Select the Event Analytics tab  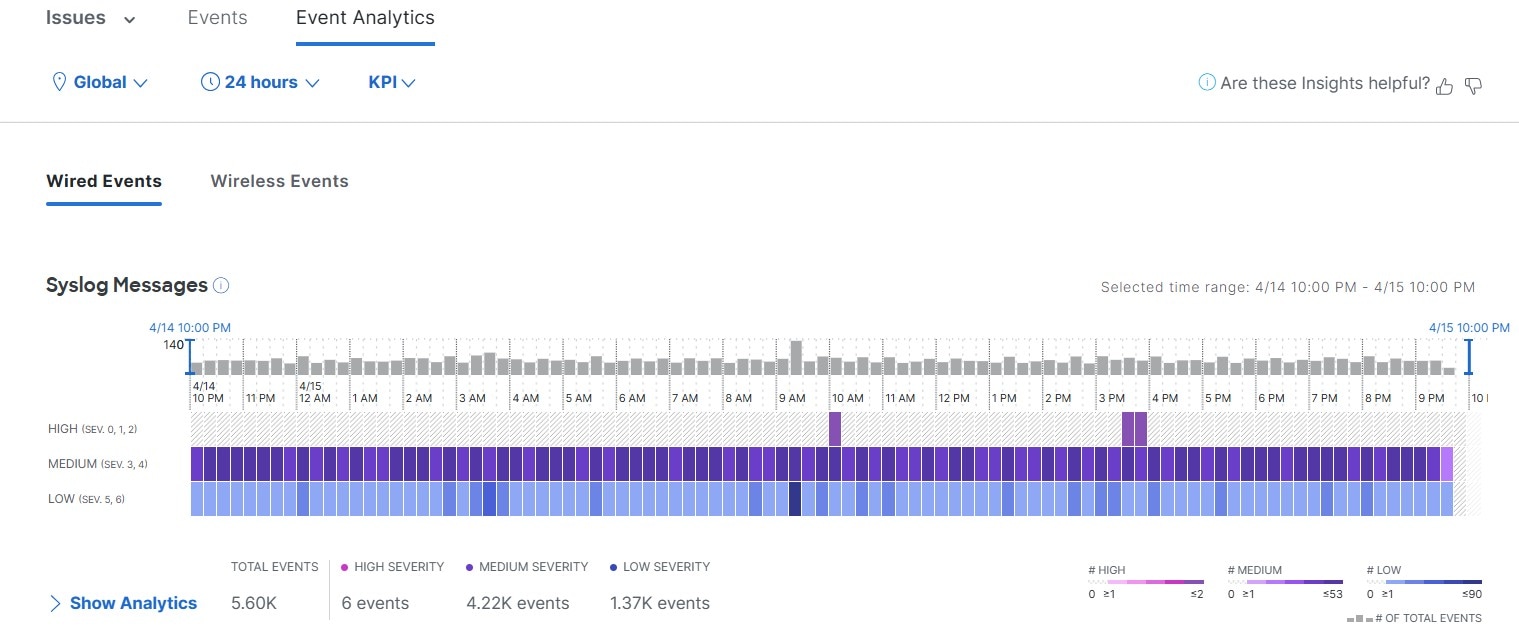click(365, 18)
